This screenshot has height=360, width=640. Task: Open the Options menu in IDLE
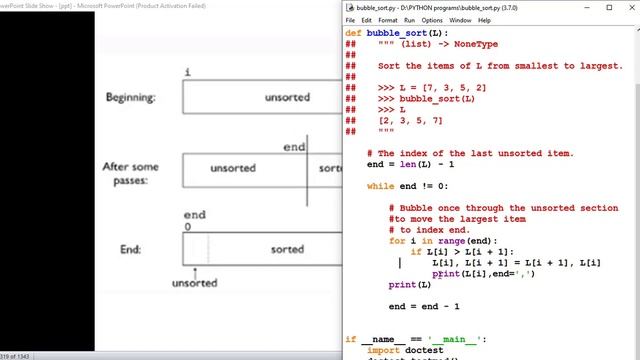point(432,20)
